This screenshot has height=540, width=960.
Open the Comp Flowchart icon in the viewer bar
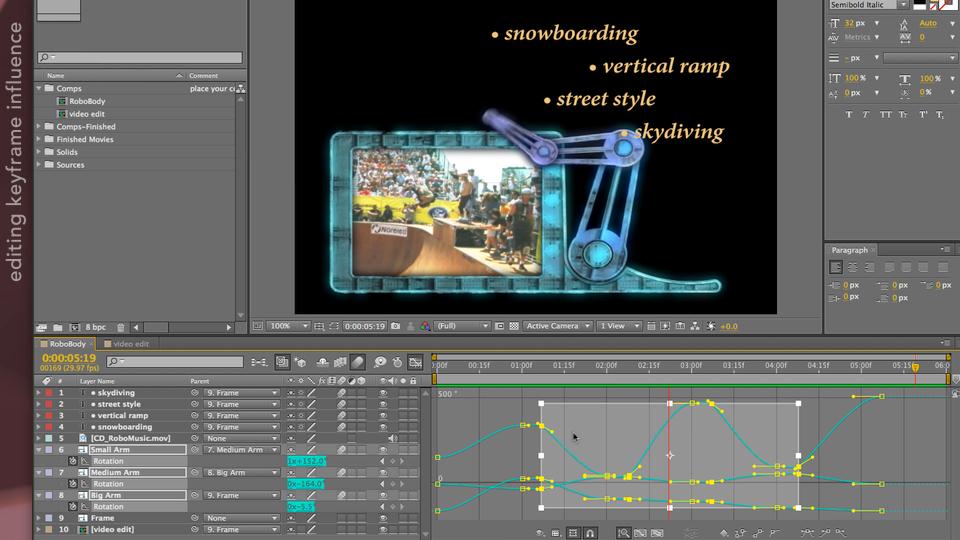pyautogui.click(x=695, y=326)
